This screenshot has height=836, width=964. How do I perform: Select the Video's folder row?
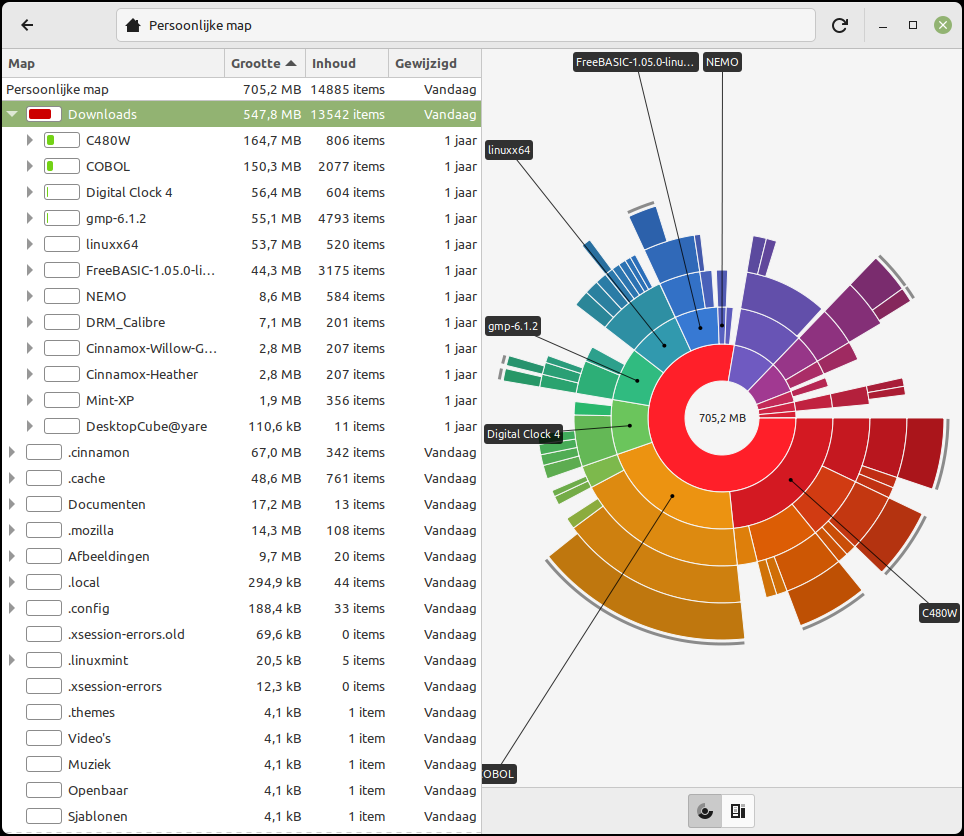tap(242, 738)
